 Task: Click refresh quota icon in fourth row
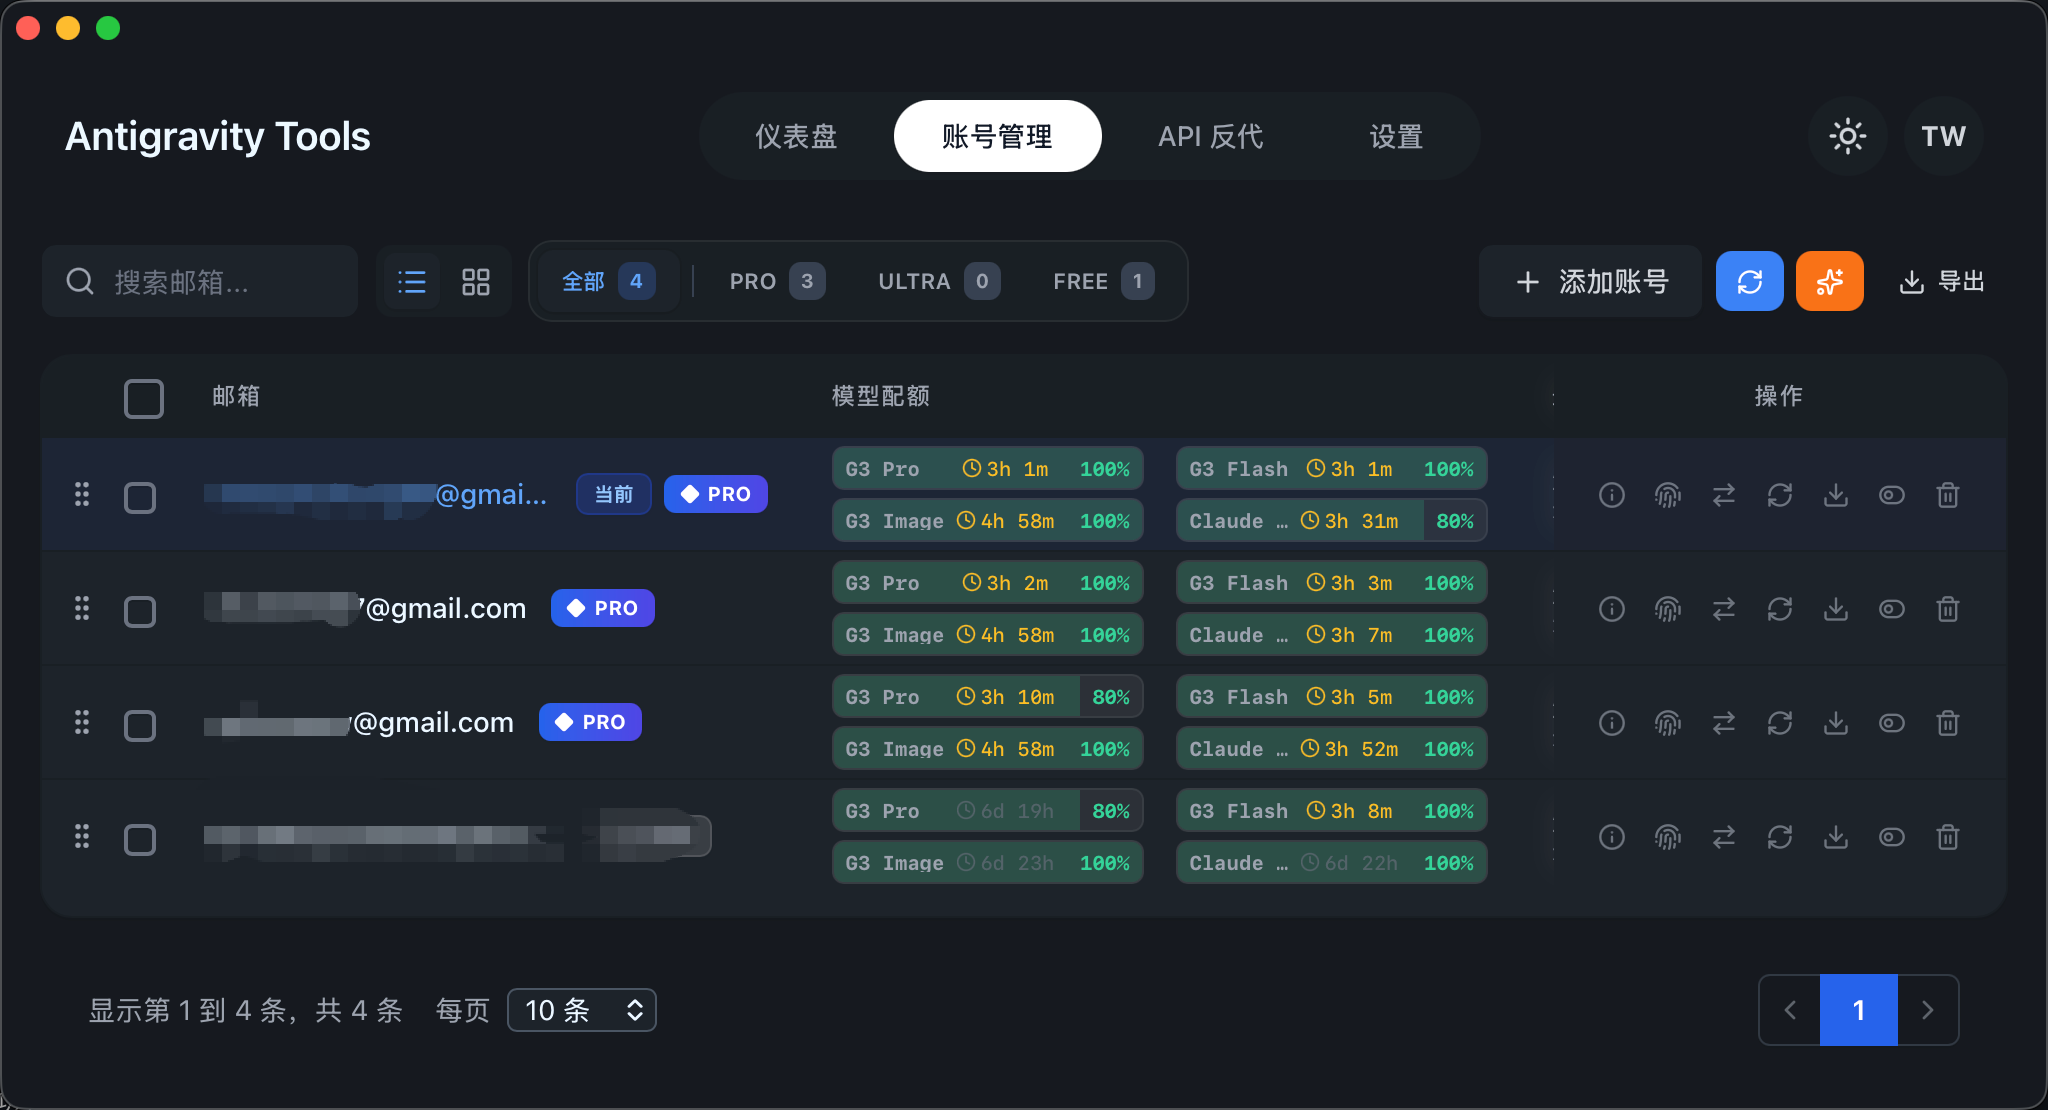(x=1779, y=837)
